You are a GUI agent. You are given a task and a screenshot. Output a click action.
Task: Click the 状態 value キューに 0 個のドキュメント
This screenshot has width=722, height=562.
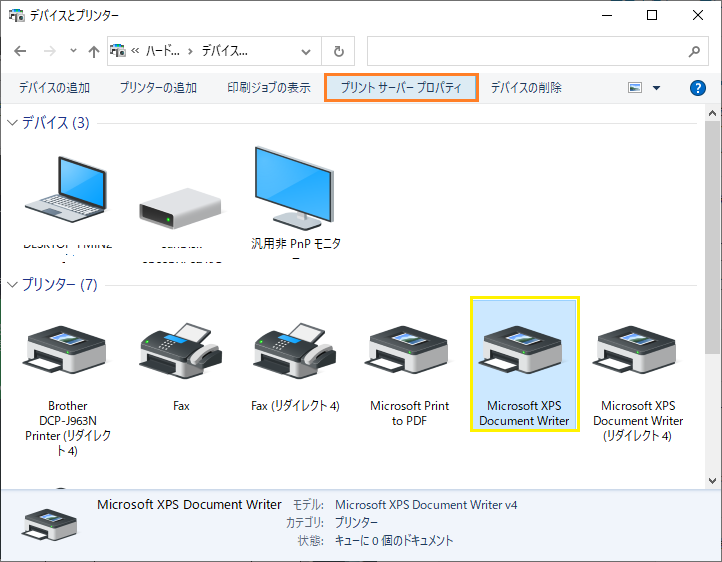(394, 540)
